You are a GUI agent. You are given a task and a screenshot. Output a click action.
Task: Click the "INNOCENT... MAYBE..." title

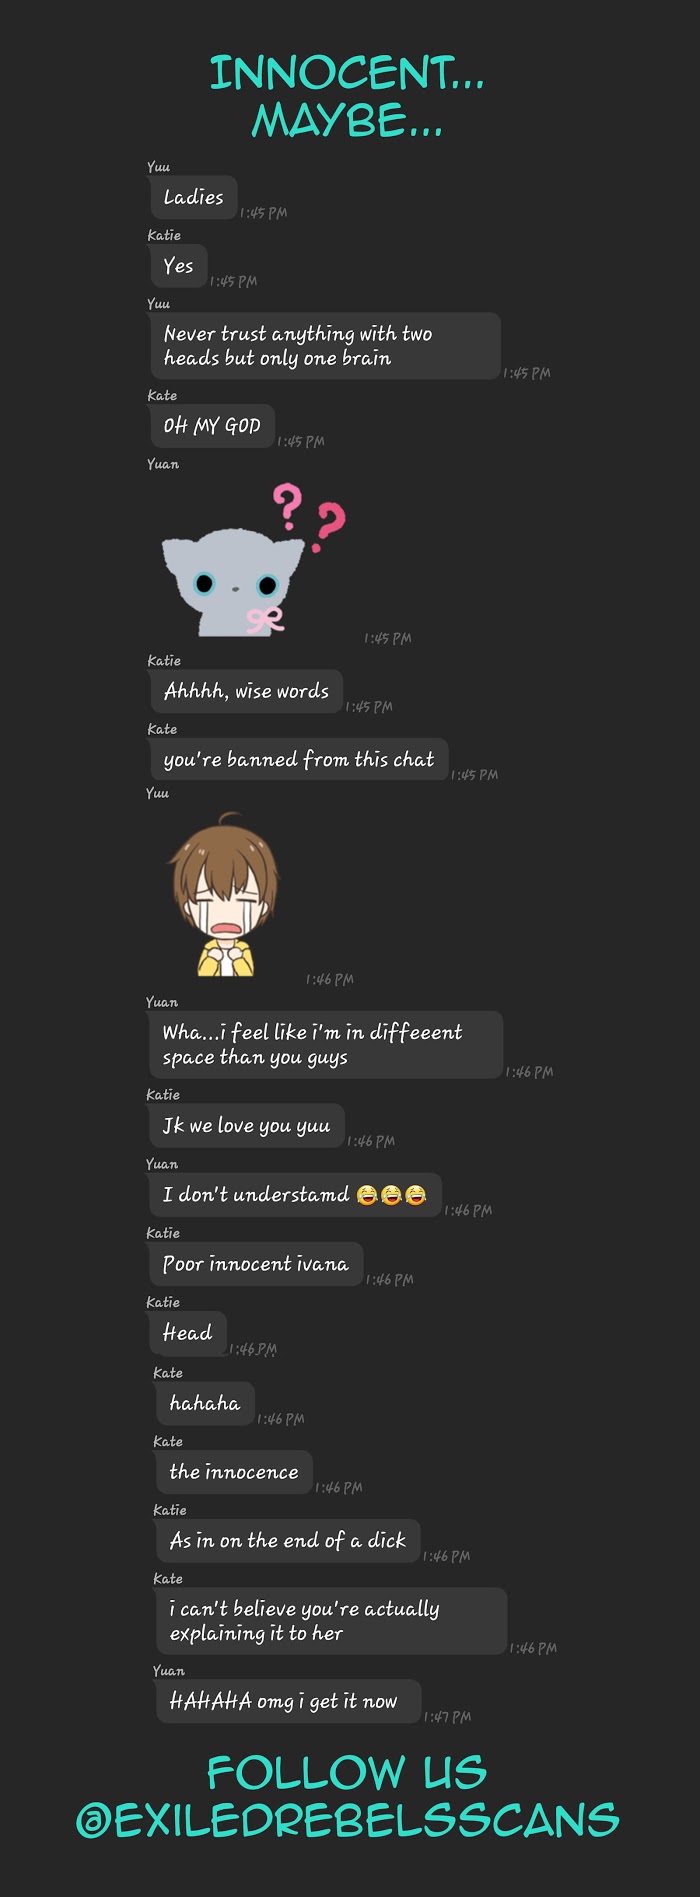coord(347,97)
